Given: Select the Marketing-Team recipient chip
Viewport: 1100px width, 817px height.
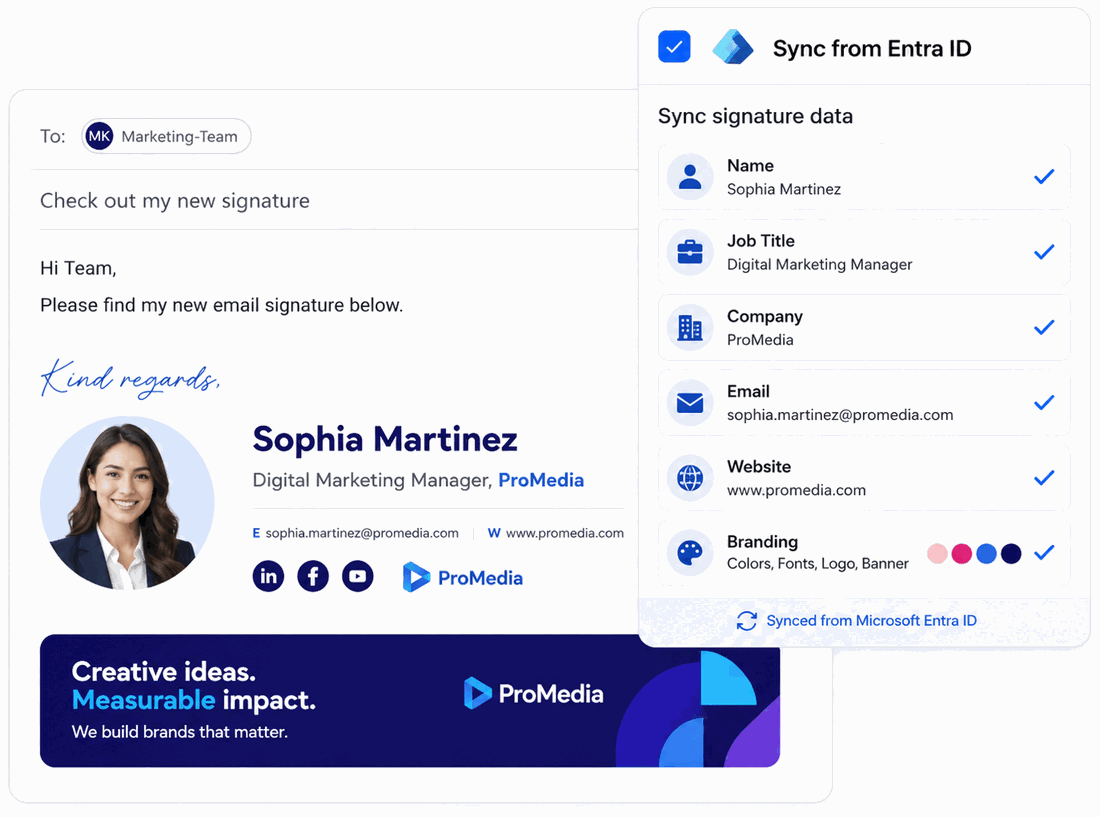Looking at the screenshot, I should tap(166, 136).
